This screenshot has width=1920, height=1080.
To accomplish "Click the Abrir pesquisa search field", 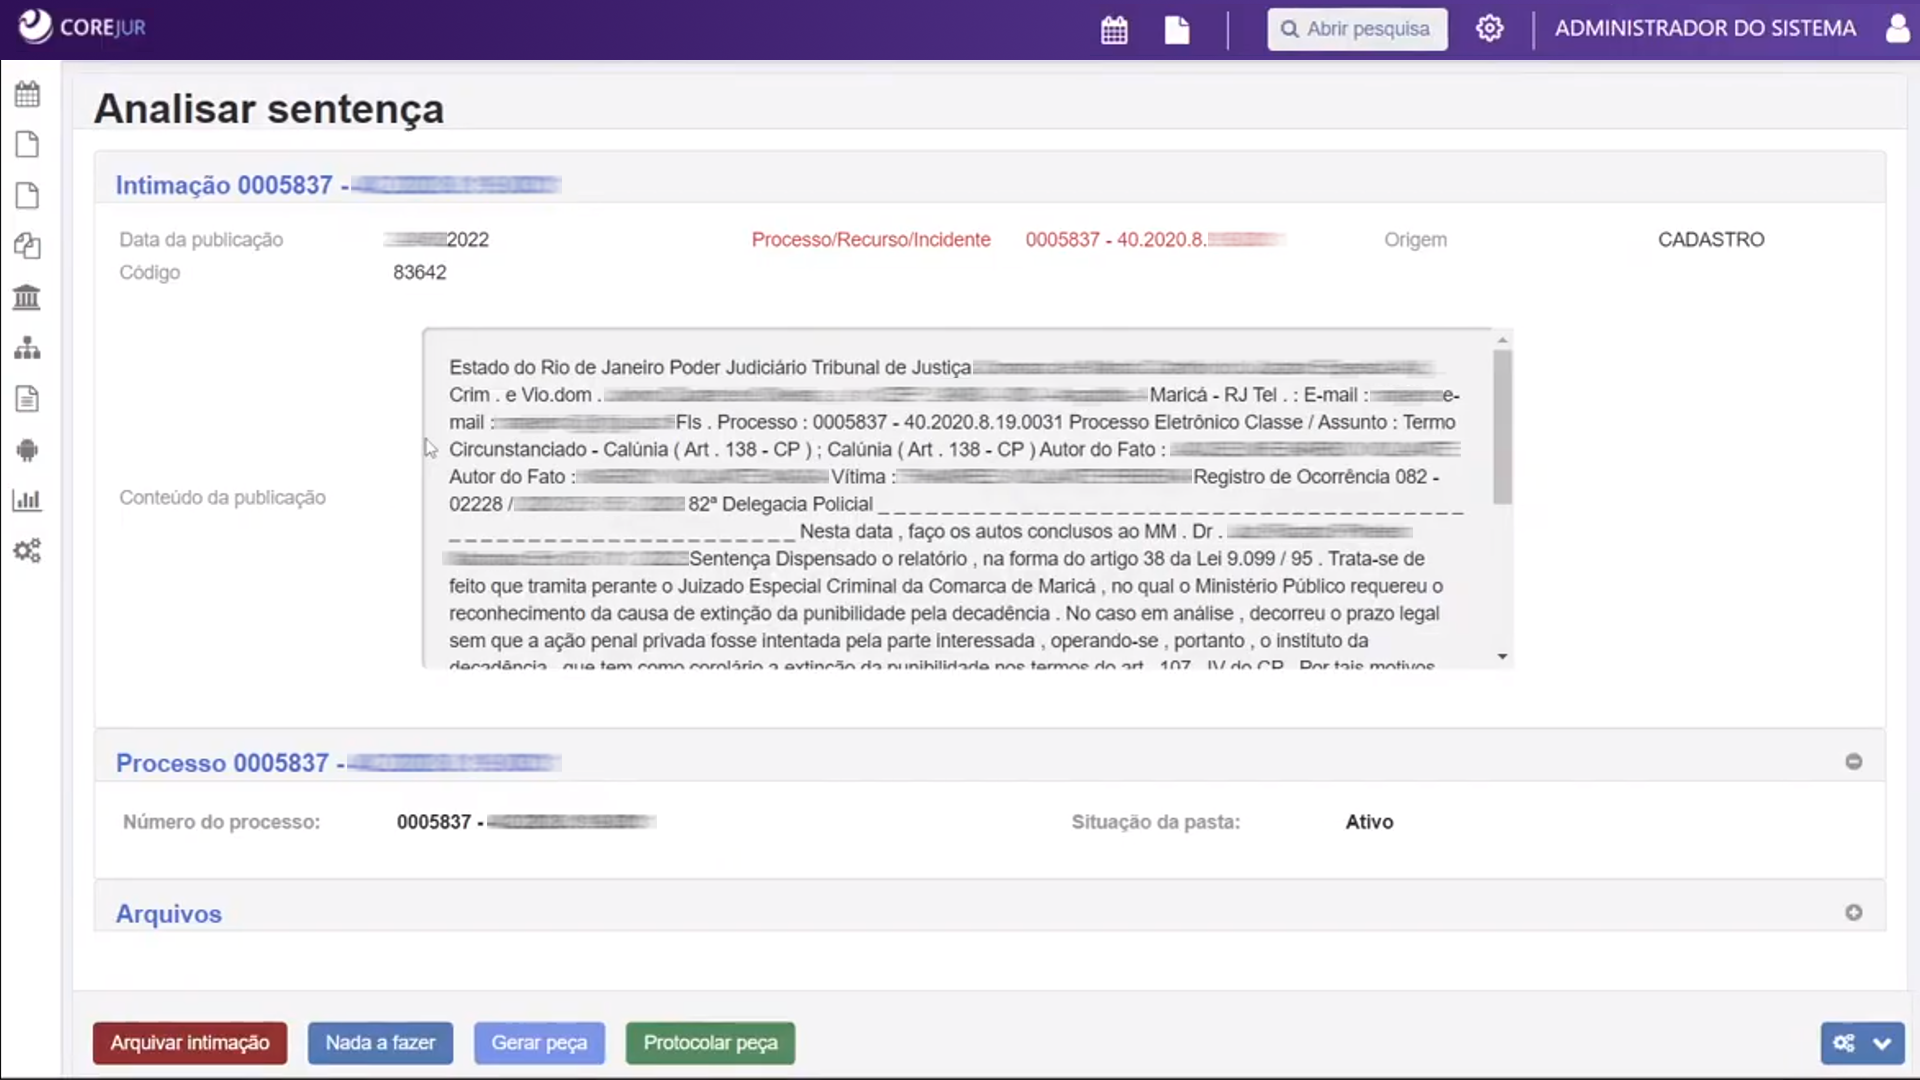I will [x=1357, y=29].
